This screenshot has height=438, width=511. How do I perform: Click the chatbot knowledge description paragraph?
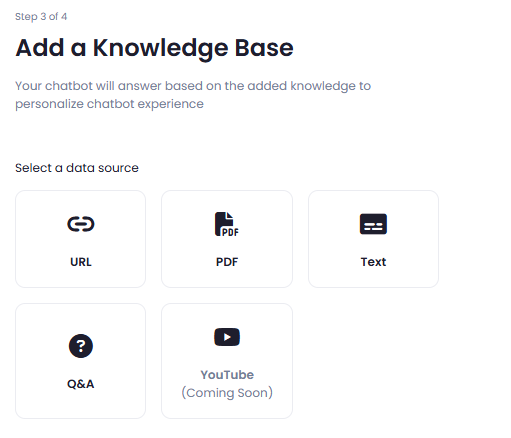coord(193,95)
